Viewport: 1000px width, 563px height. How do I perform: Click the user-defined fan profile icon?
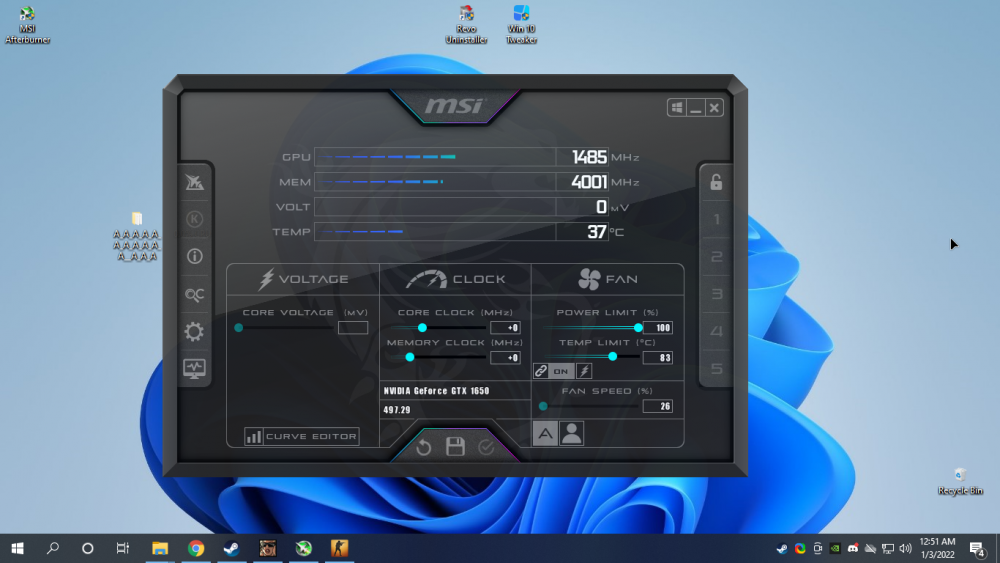click(x=571, y=434)
